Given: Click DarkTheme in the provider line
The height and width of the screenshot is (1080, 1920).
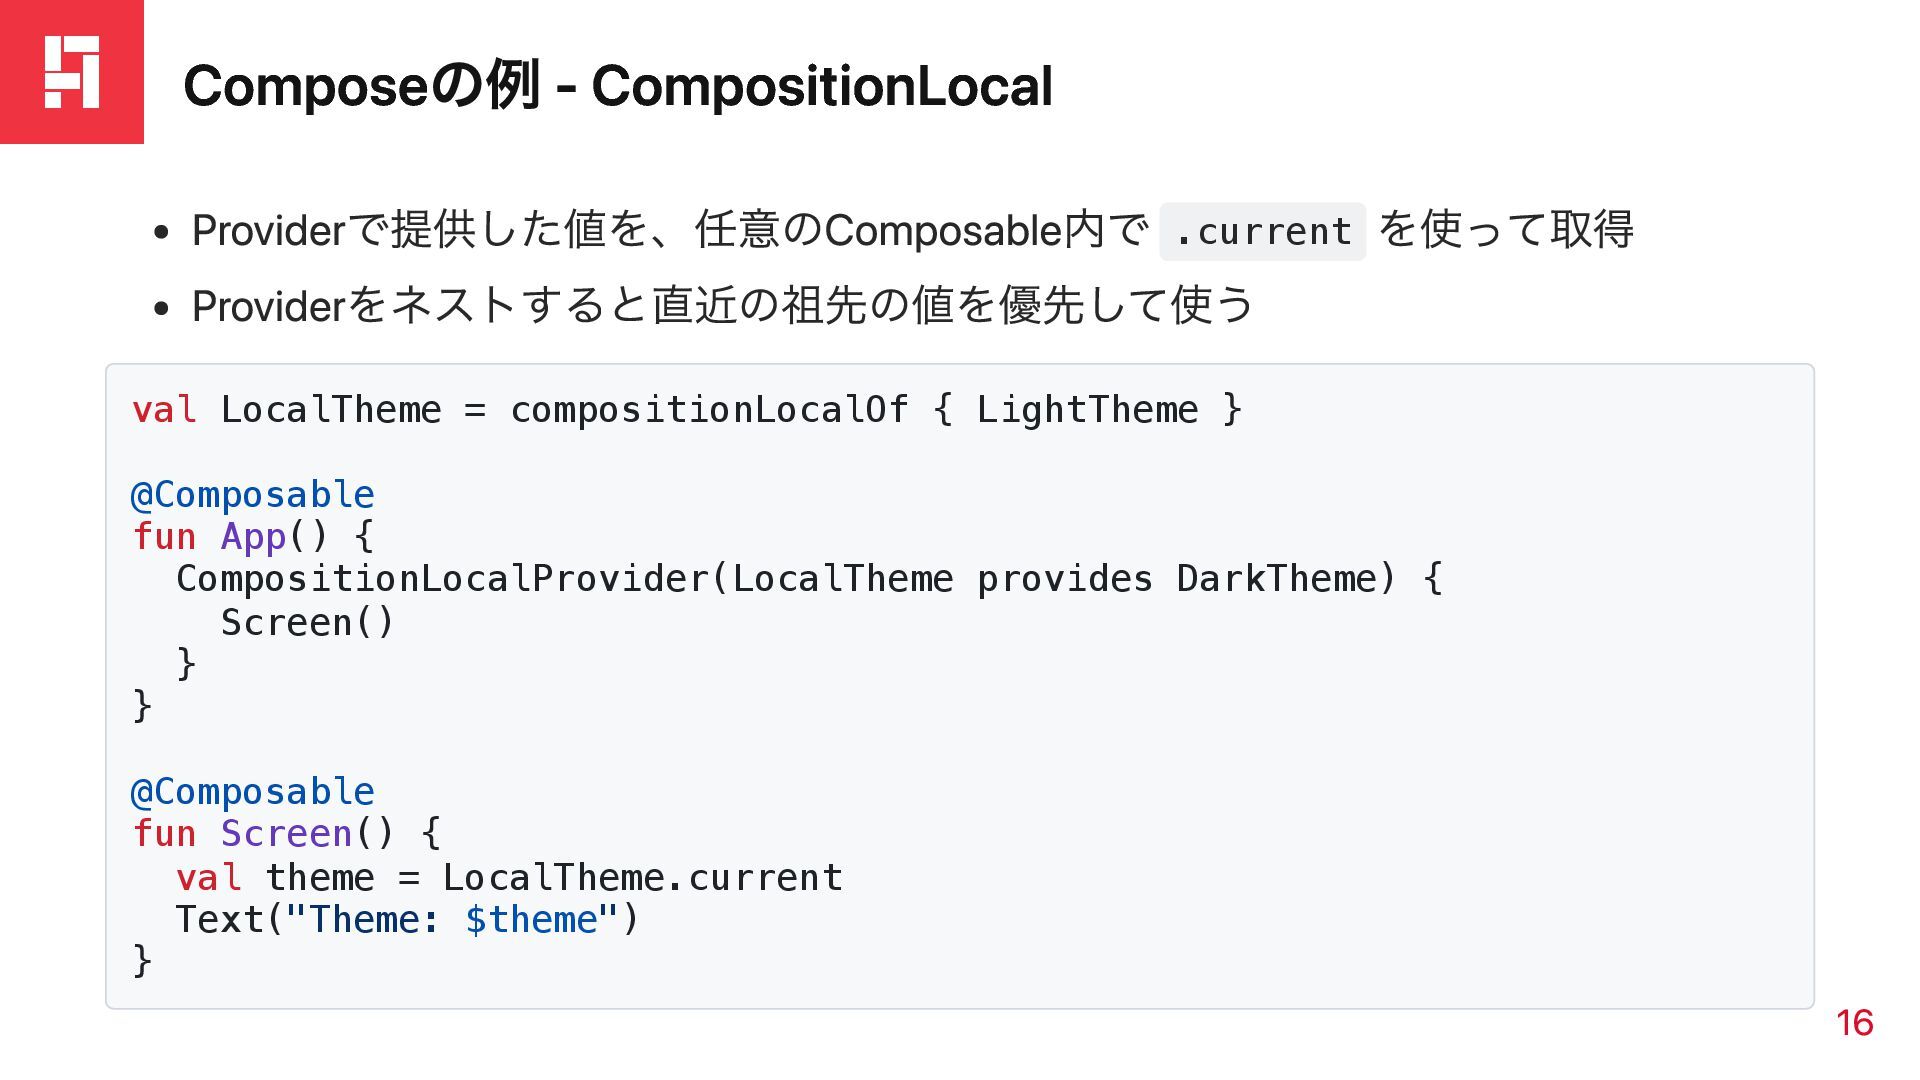Looking at the screenshot, I should (1275, 579).
